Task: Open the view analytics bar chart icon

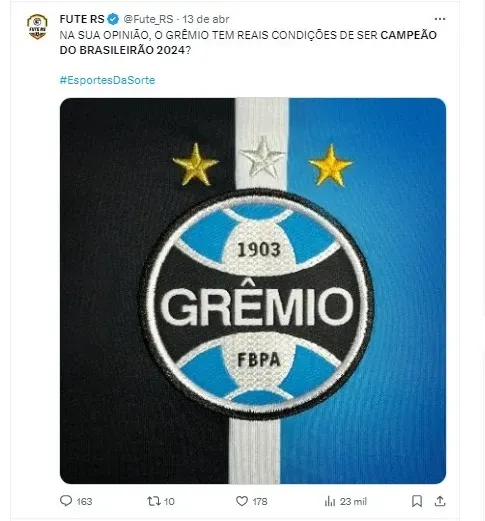Action: [330, 501]
